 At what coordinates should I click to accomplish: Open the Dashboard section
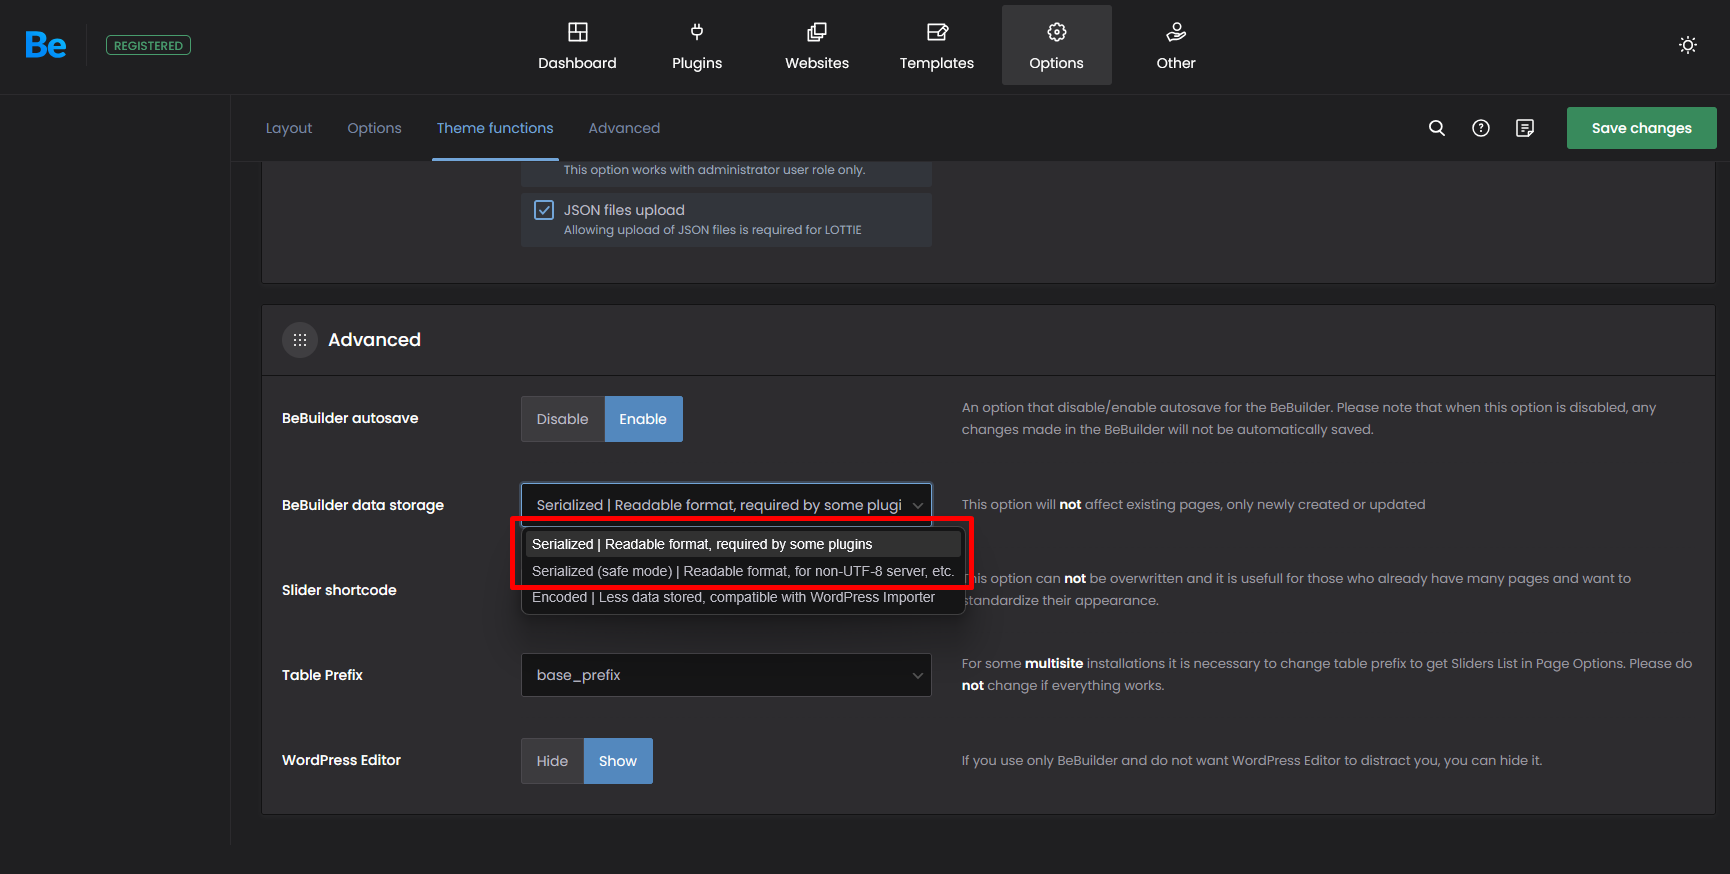[577, 46]
